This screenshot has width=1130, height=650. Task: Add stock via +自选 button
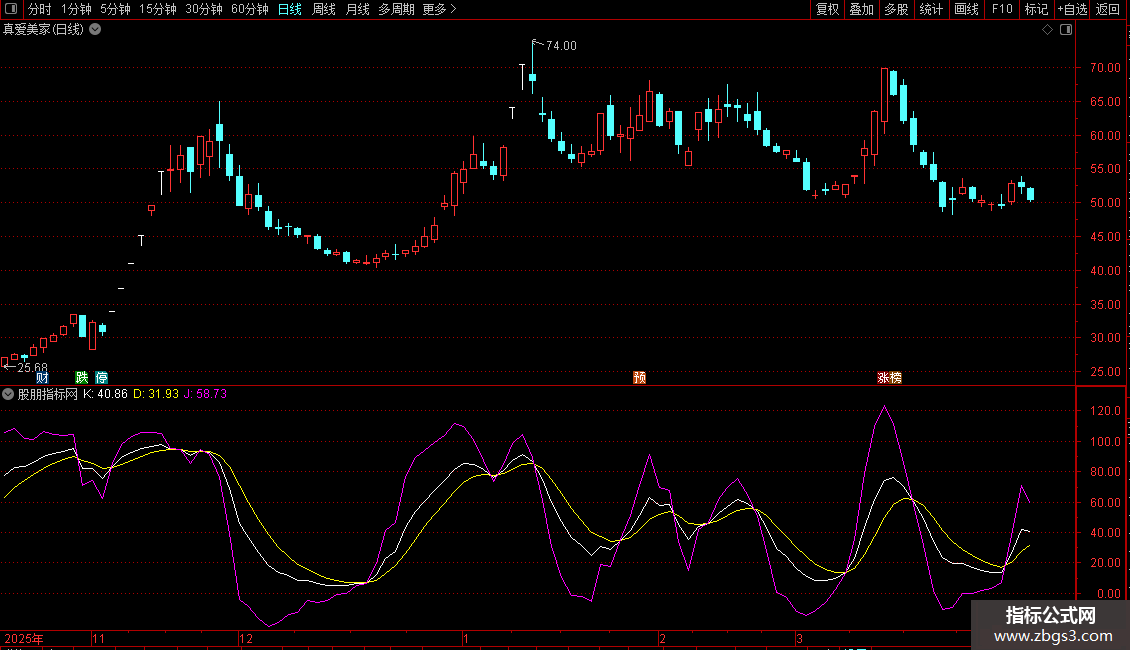tap(1072, 9)
